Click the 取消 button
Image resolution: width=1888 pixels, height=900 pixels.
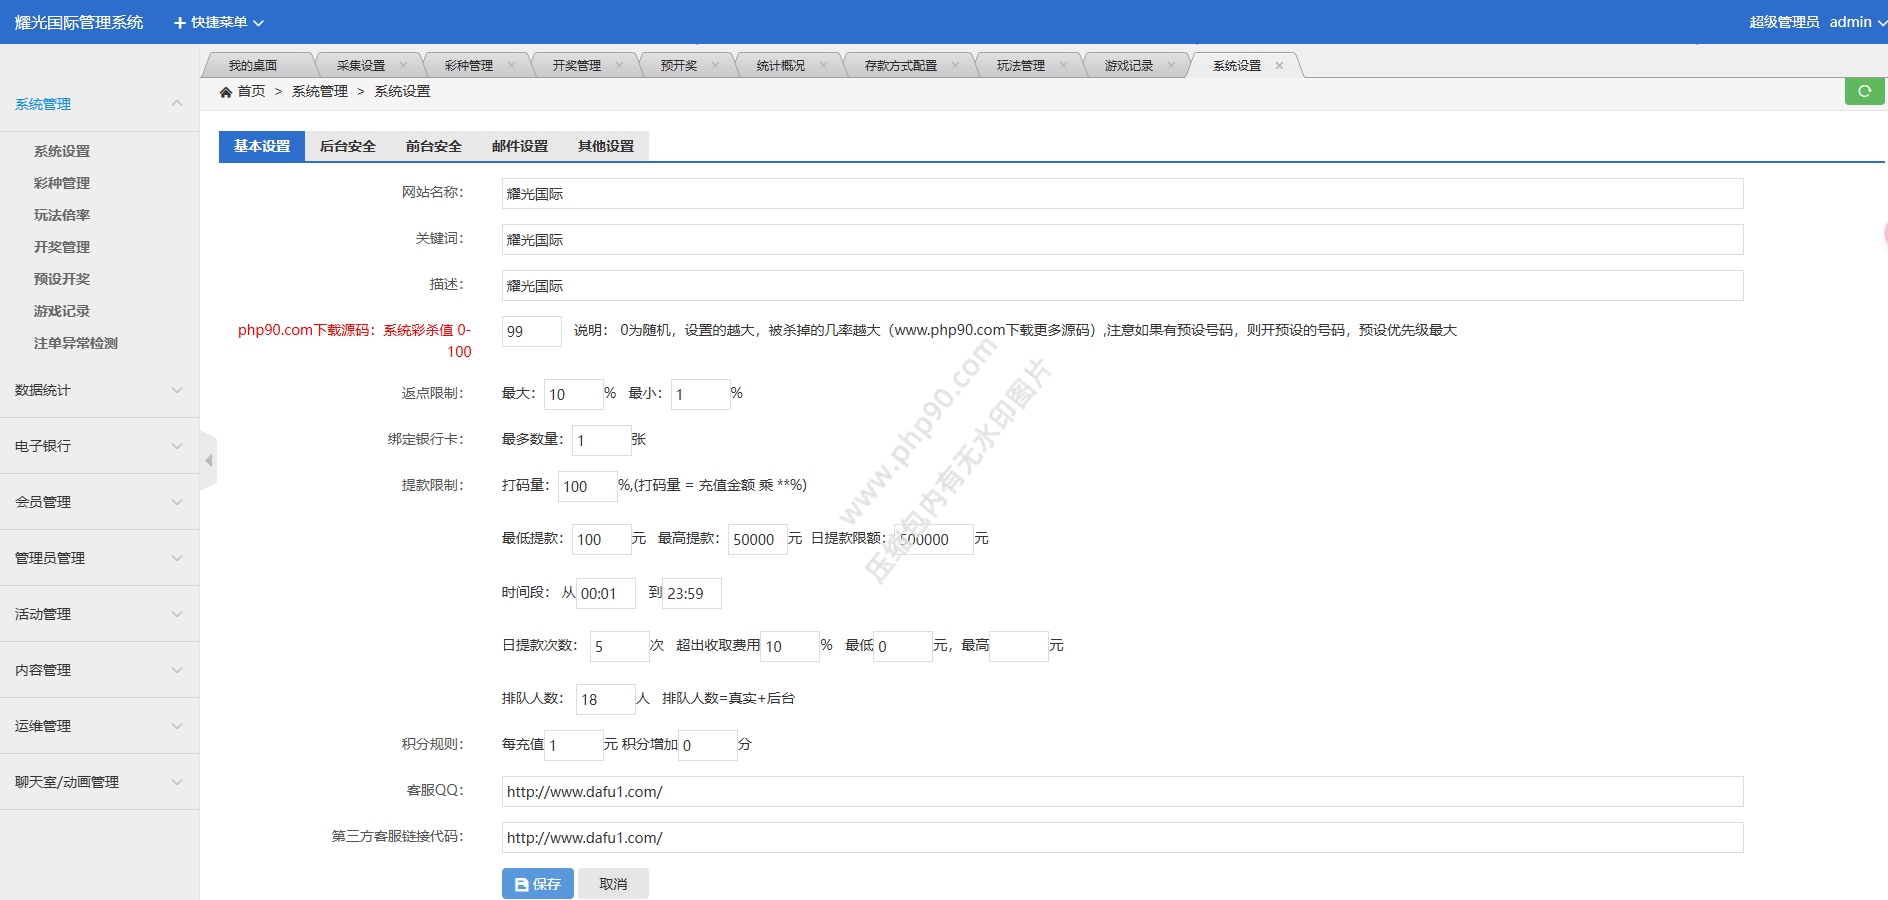coord(613,884)
